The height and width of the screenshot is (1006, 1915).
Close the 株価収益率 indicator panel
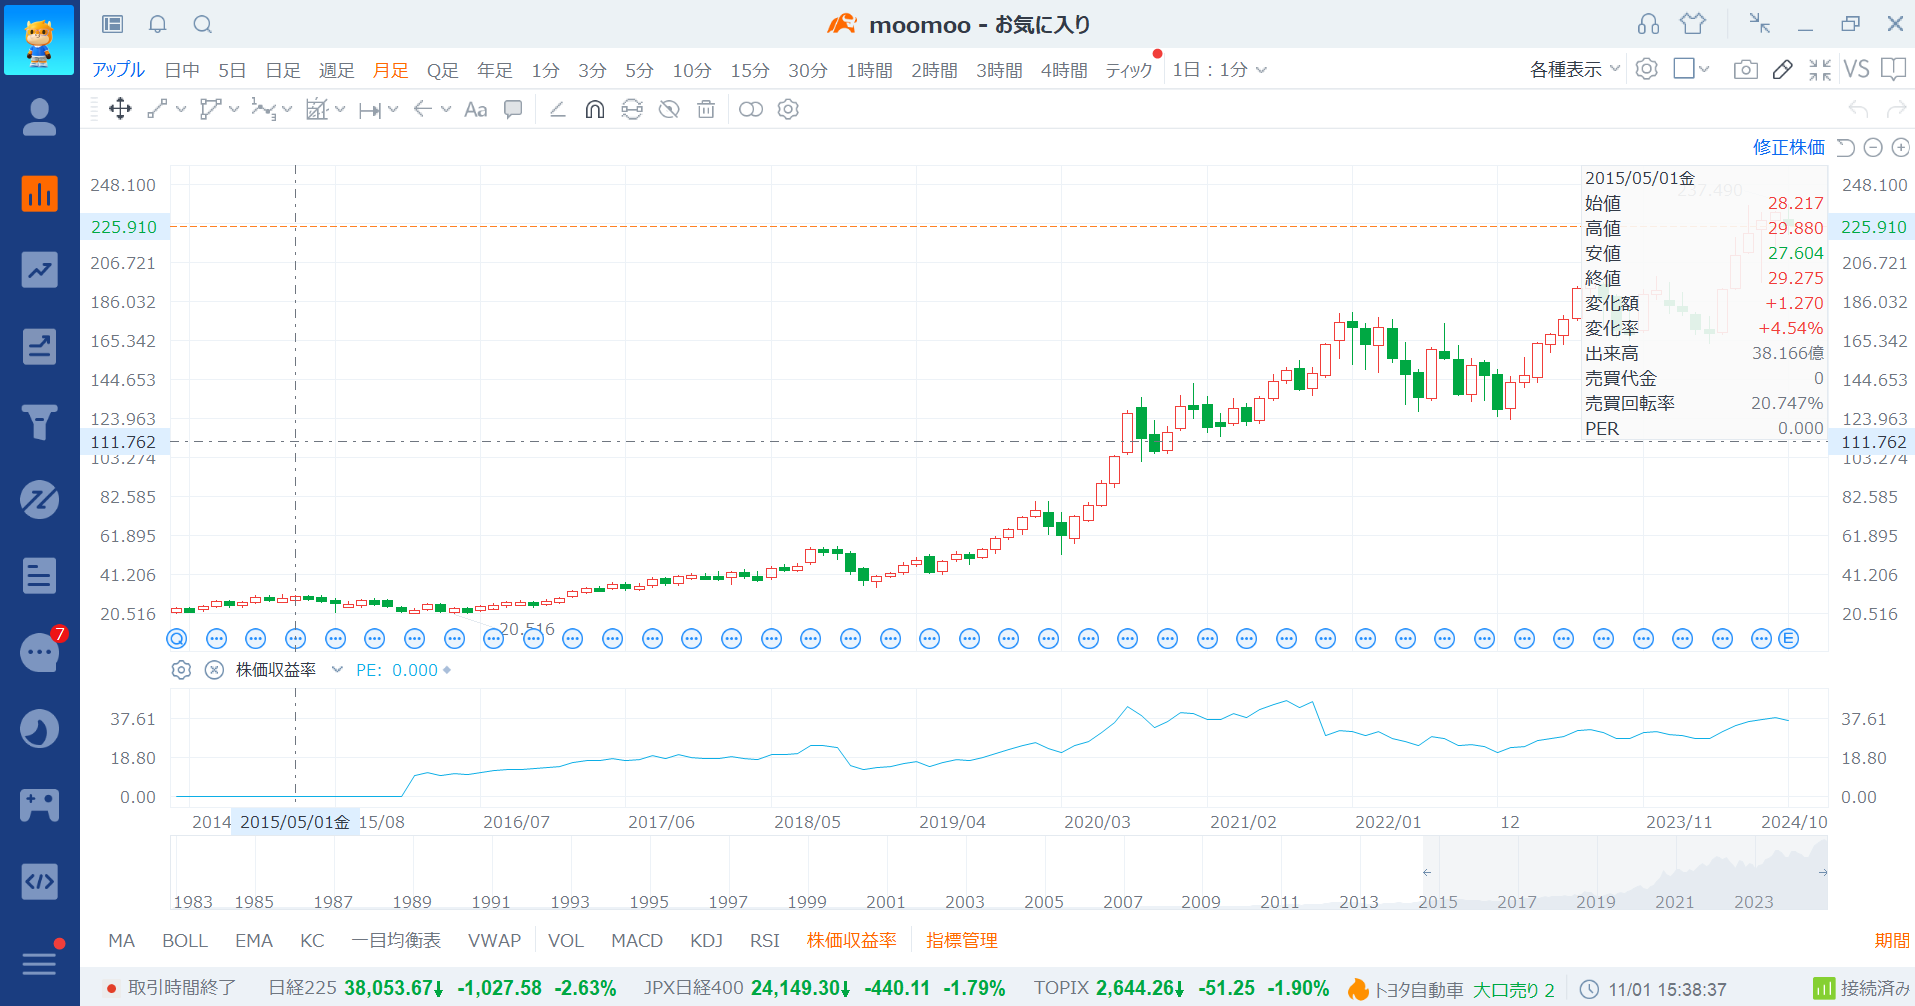[214, 670]
